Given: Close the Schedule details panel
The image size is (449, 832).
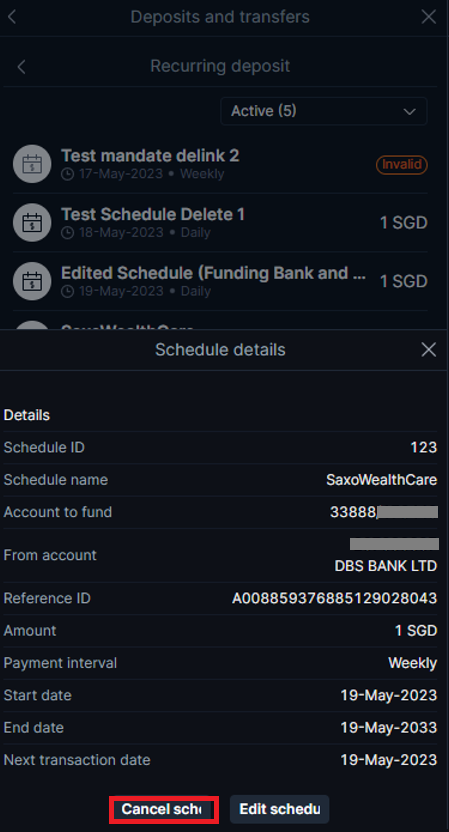Looking at the screenshot, I should coord(428,350).
